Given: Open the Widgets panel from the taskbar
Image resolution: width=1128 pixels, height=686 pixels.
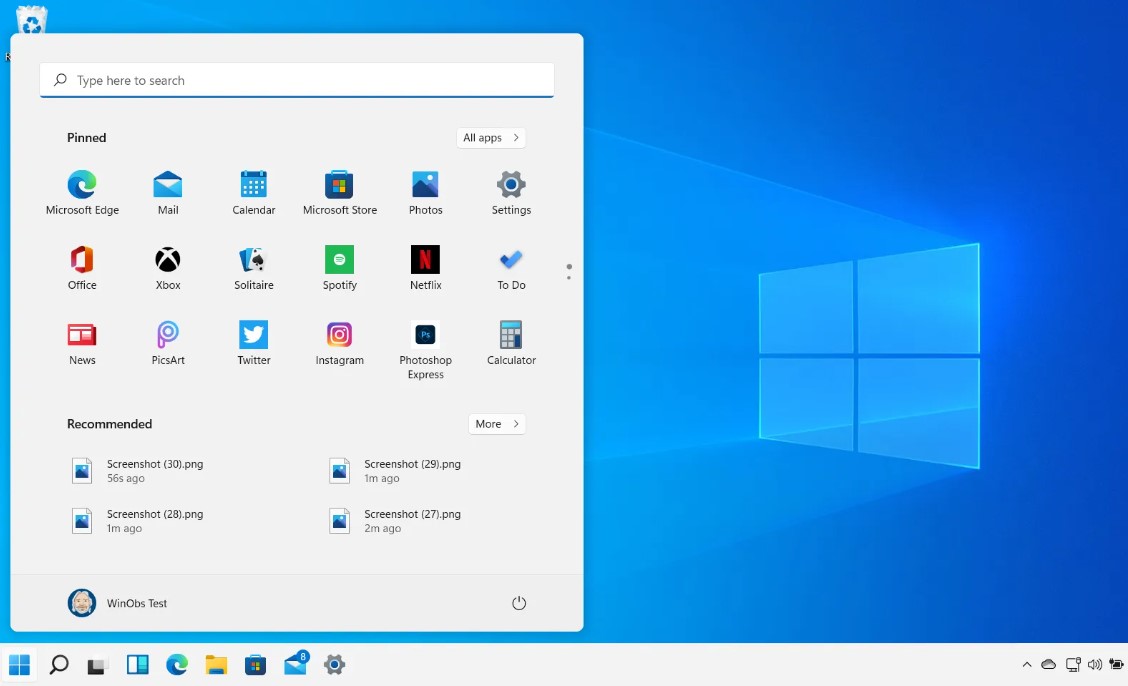Looking at the screenshot, I should click(137, 664).
